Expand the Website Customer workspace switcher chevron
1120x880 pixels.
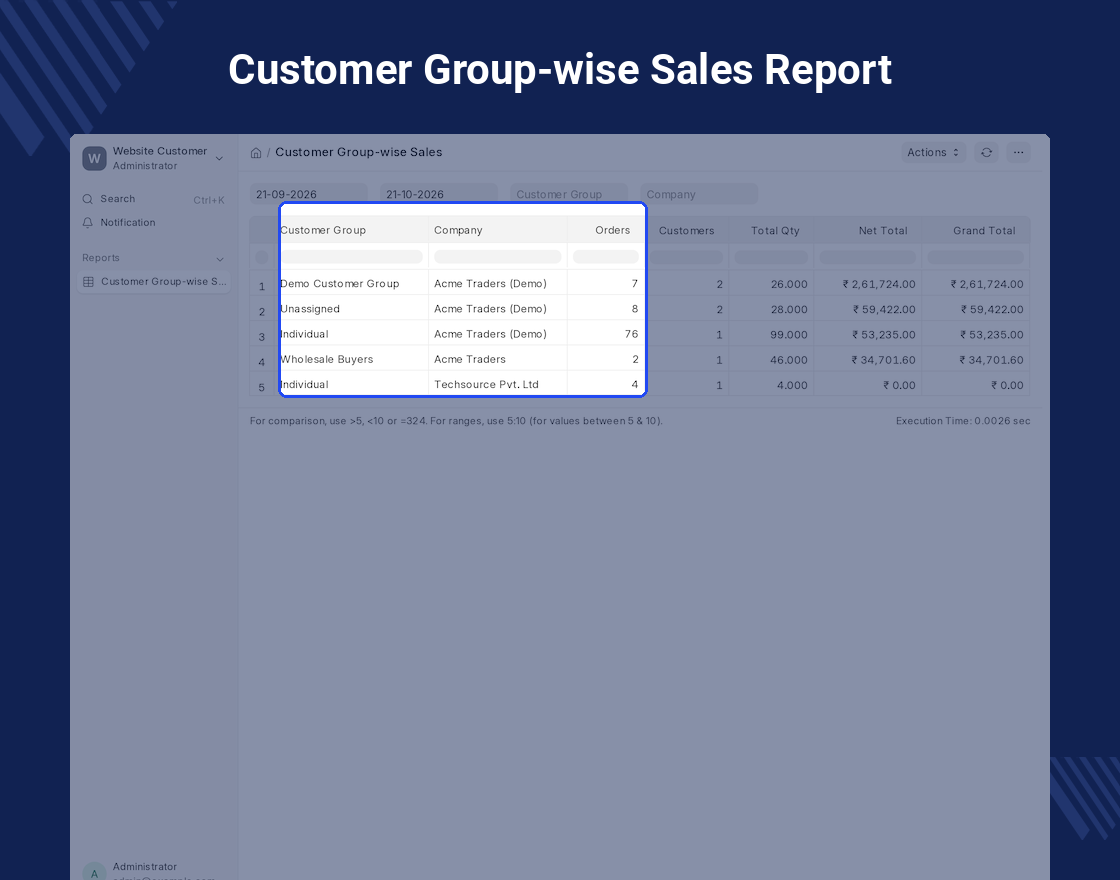click(x=219, y=159)
